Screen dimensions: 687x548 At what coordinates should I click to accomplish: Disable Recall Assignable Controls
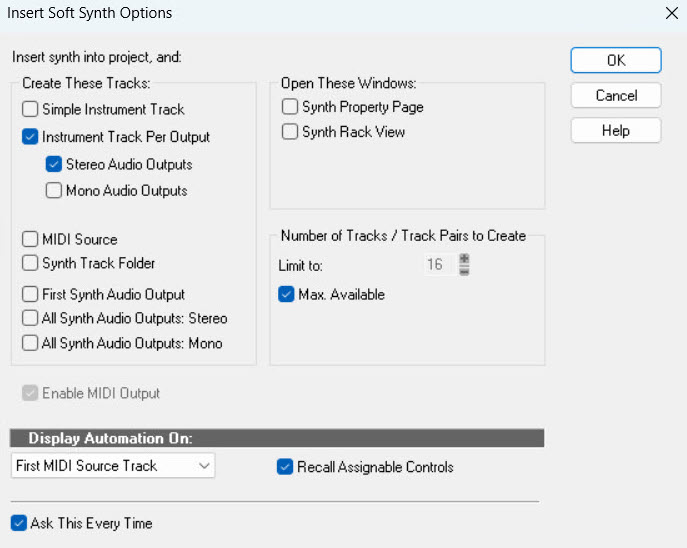pos(285,467)
